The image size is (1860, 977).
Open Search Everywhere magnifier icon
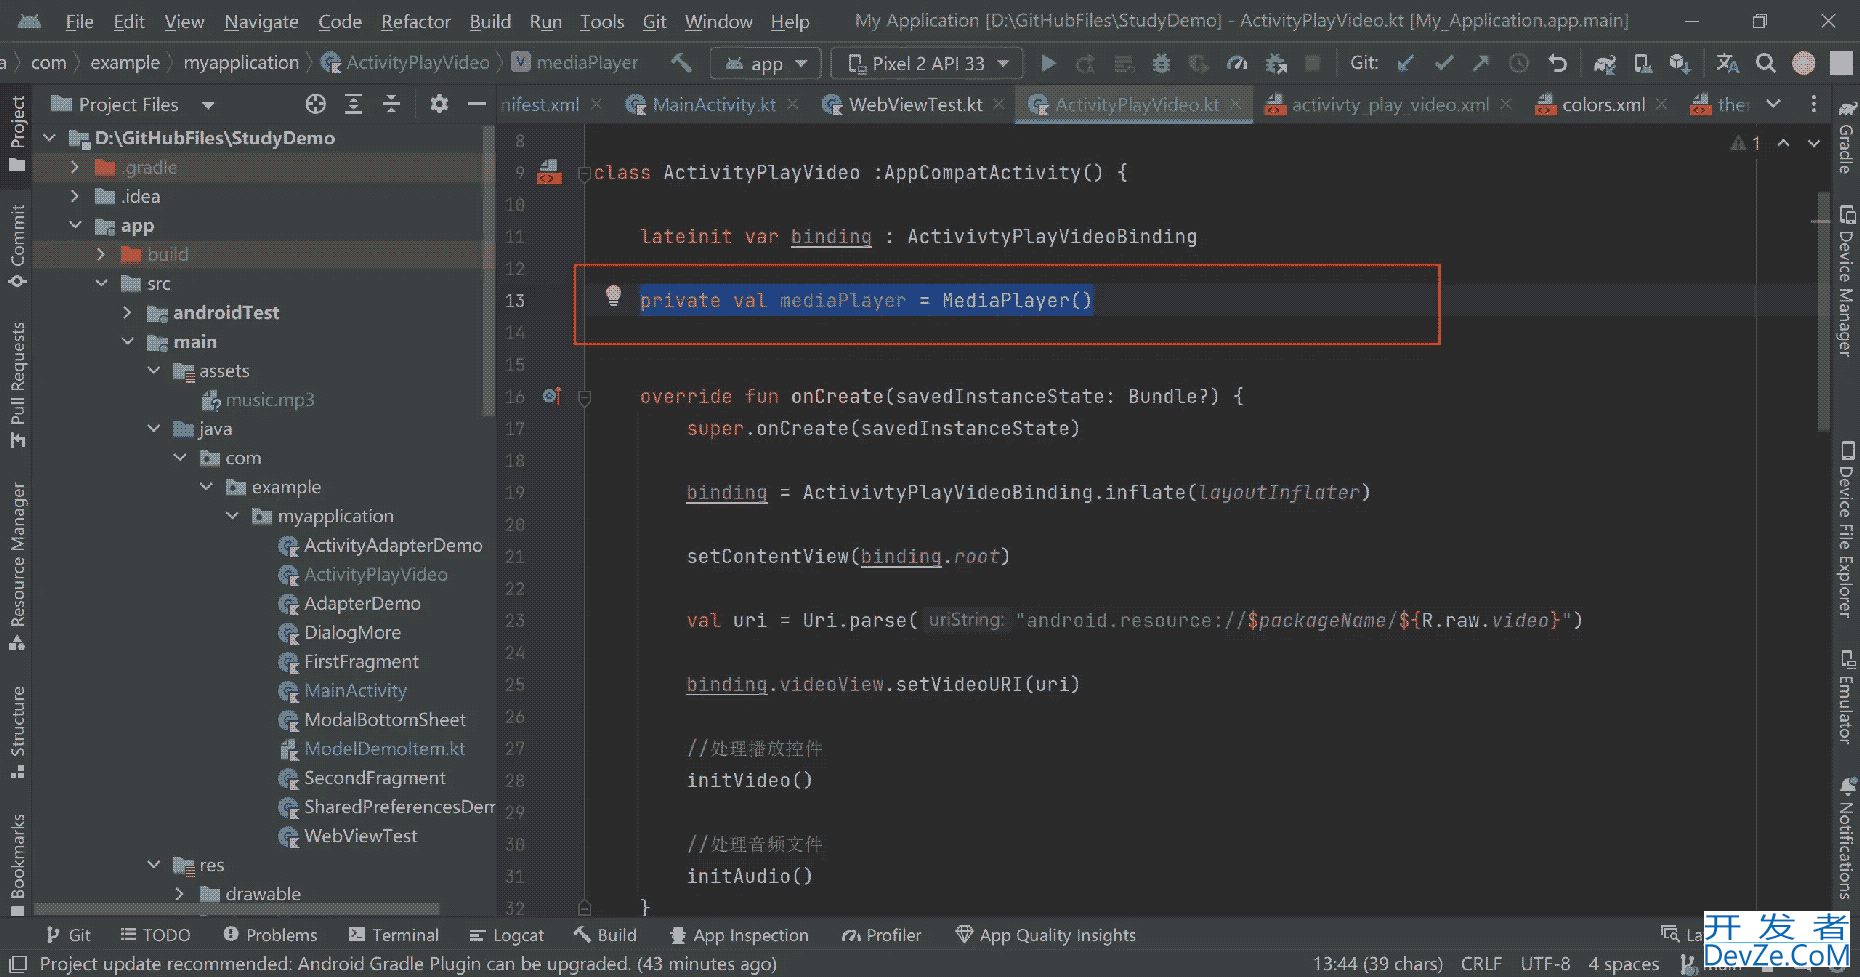click(x=1766, y=63)
